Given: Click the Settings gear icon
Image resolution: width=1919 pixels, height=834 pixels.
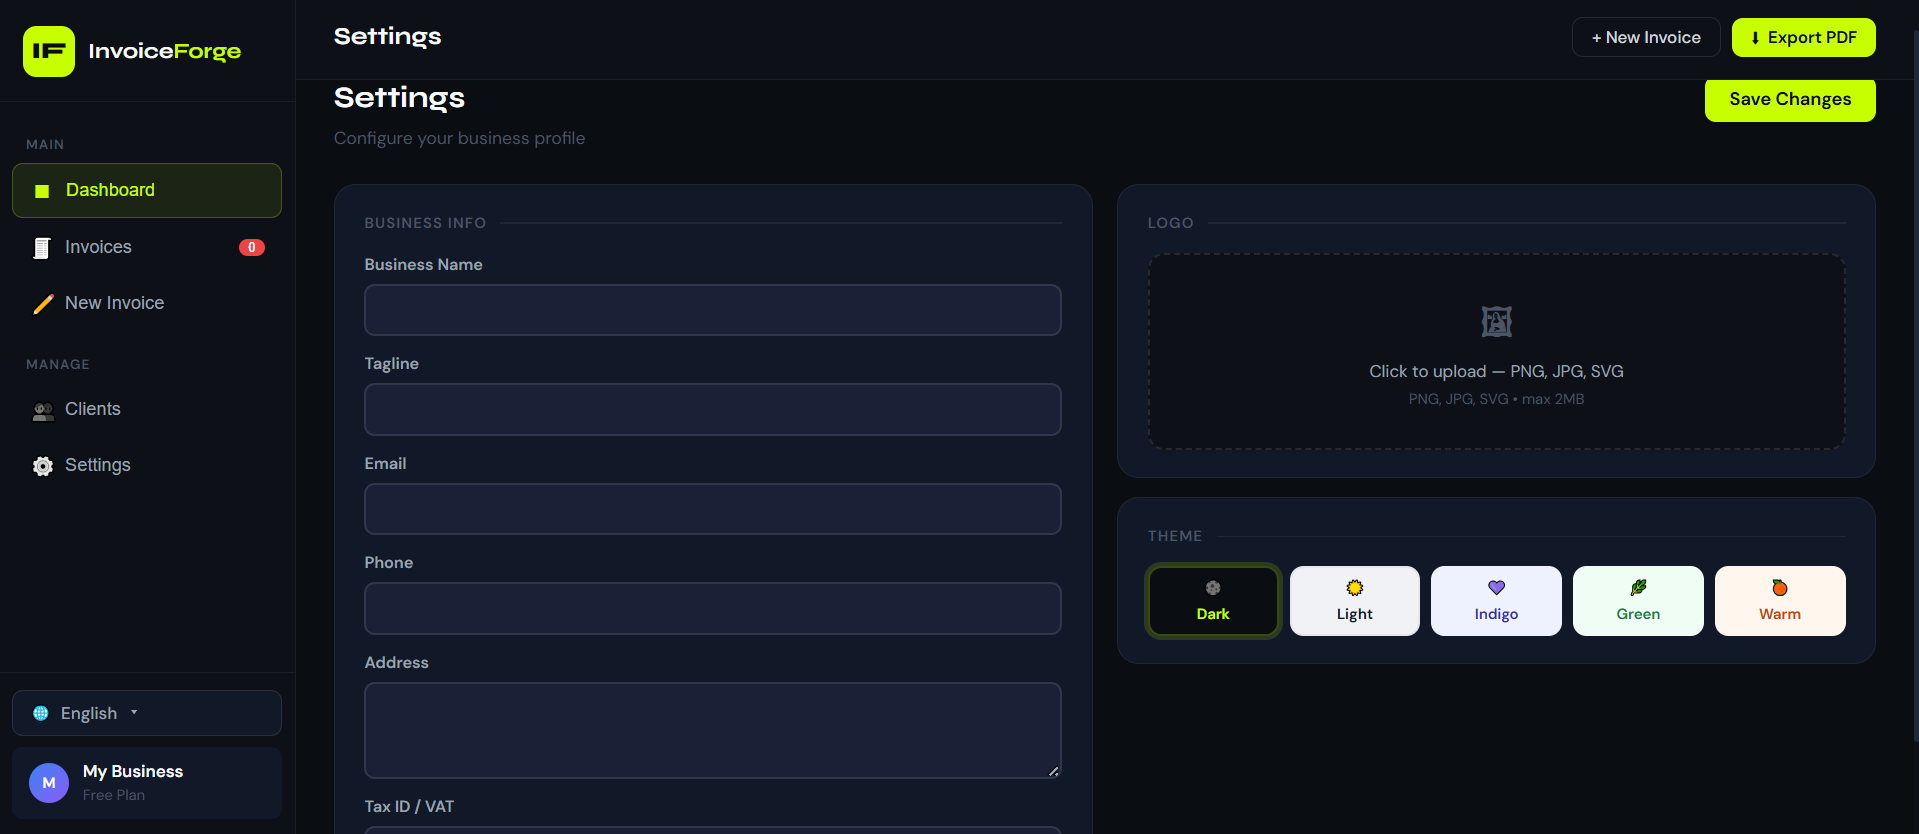Looking at the screenshot, I should 43,466.
